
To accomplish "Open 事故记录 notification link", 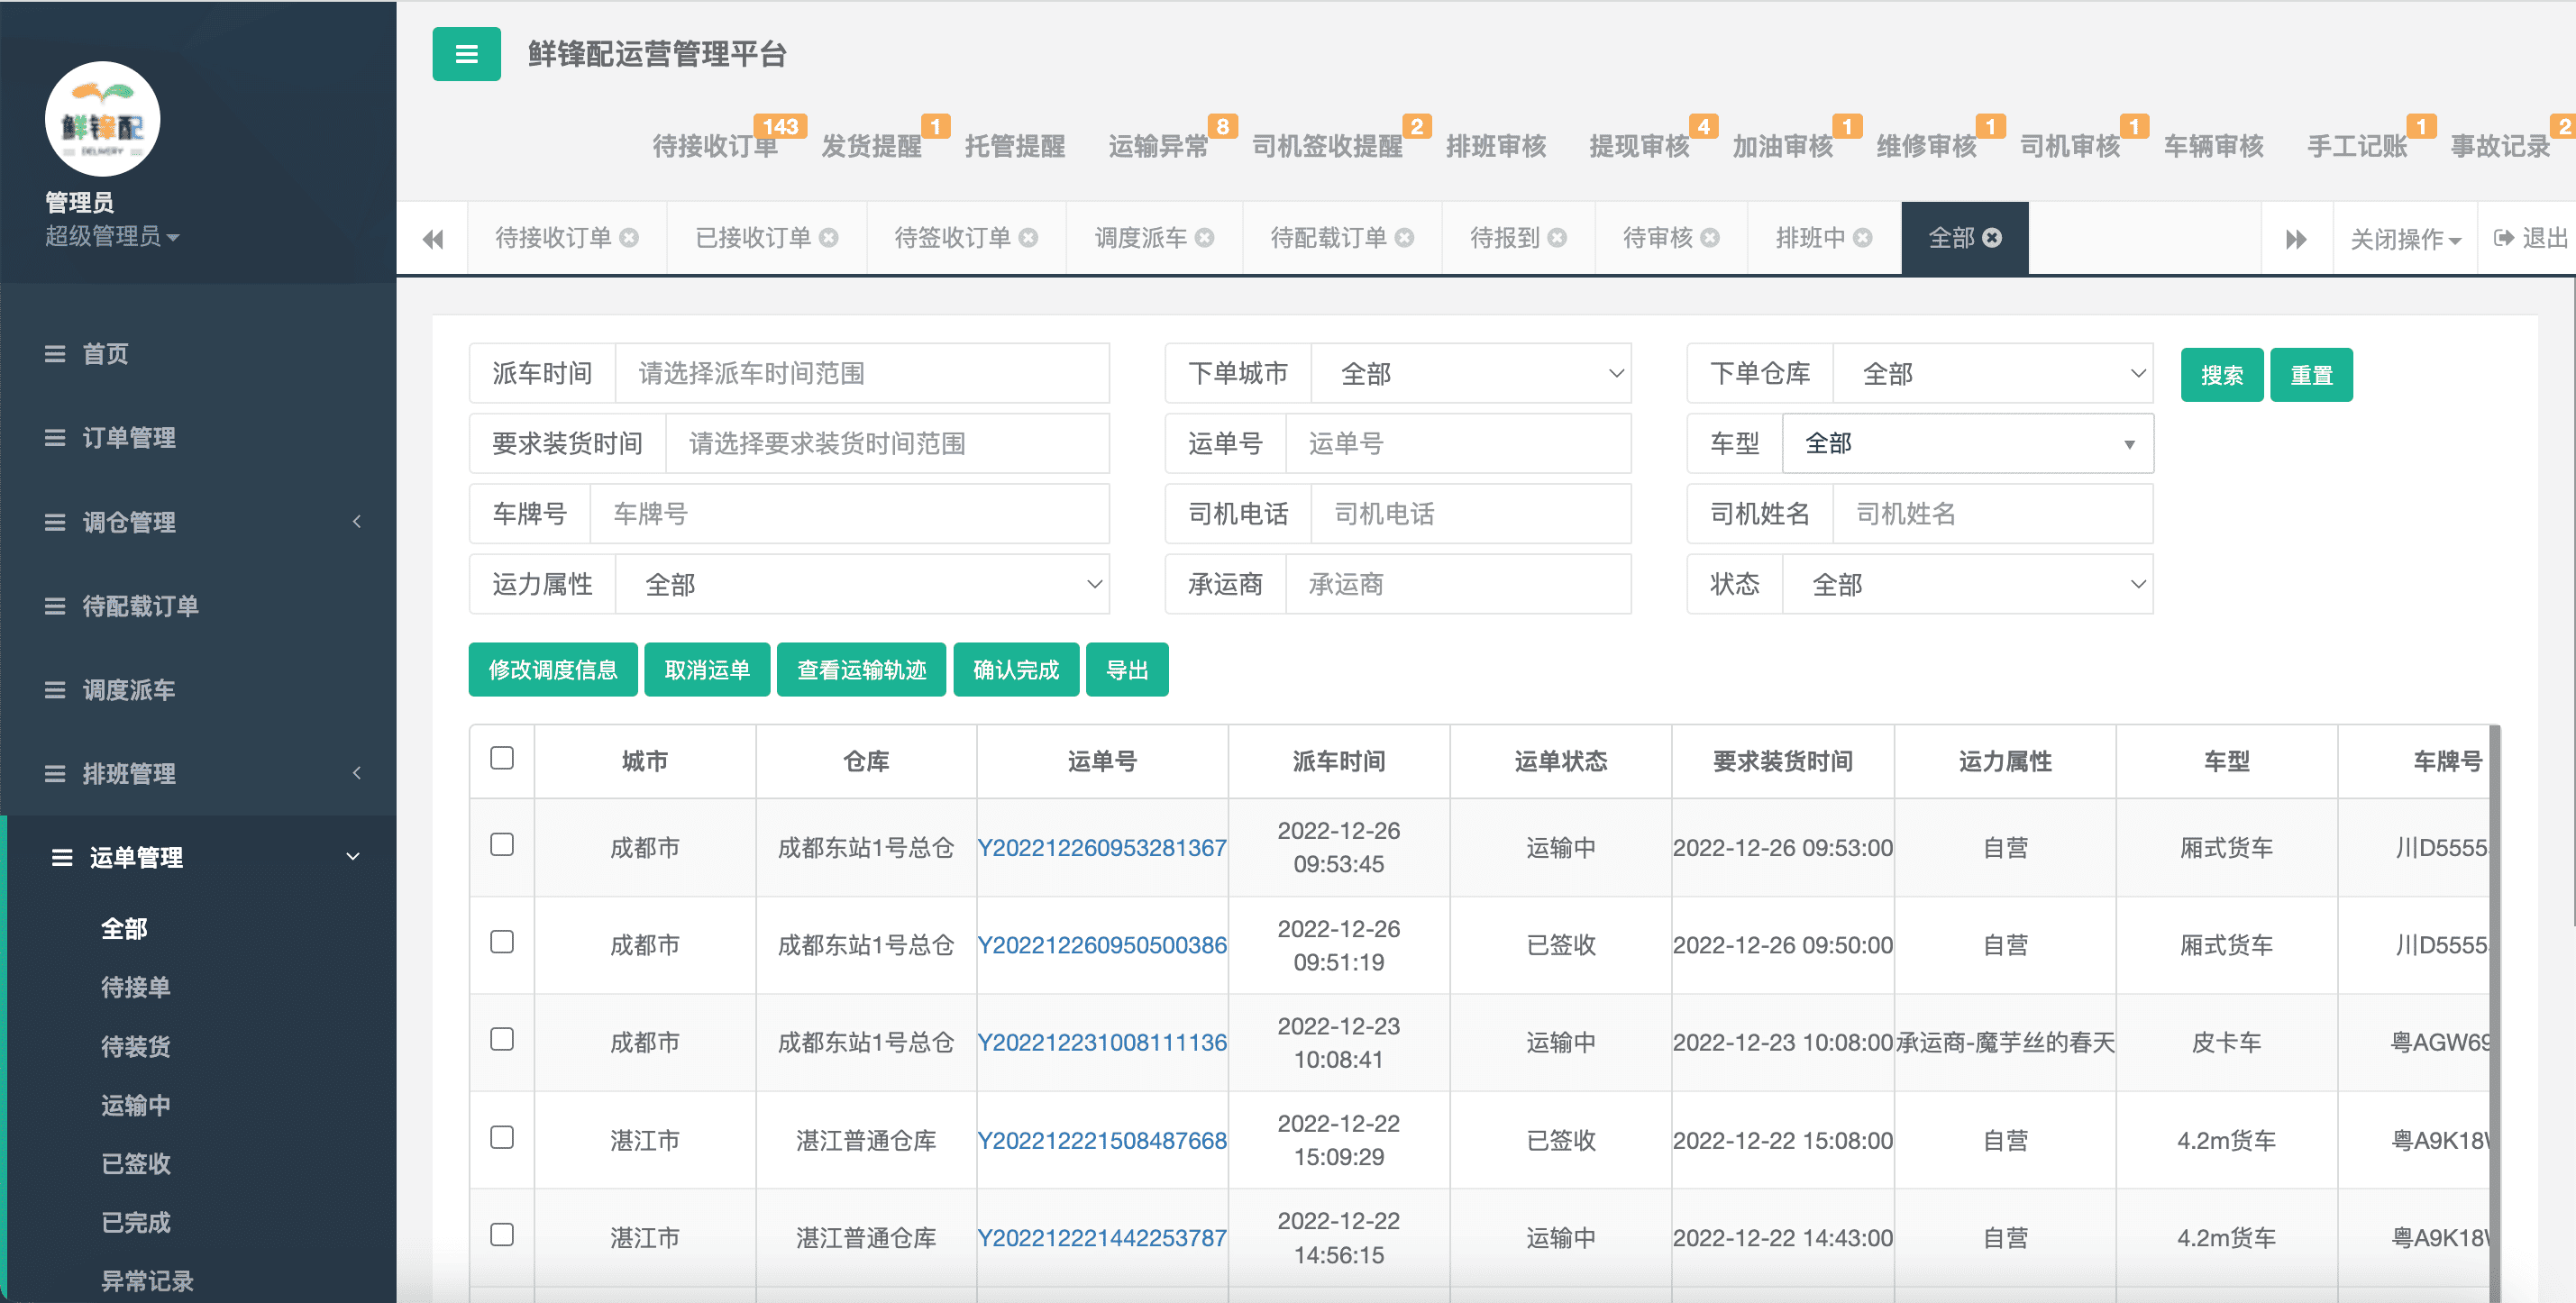I will tap(2500, 146).
